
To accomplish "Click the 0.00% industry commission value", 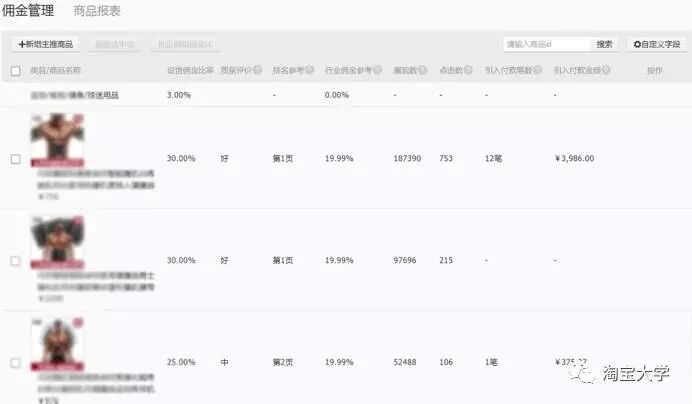I will 337,95.
